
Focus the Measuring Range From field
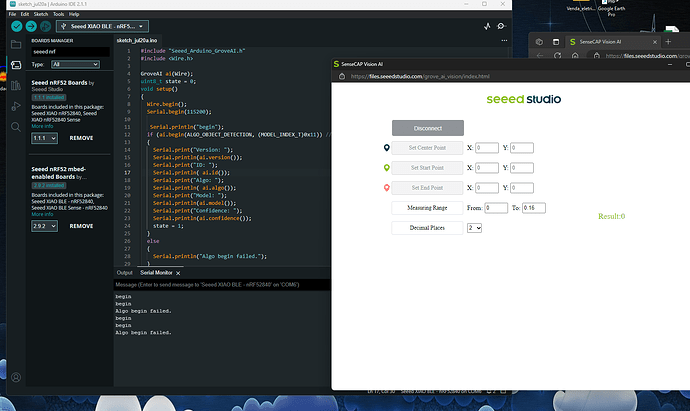[496, 208]
